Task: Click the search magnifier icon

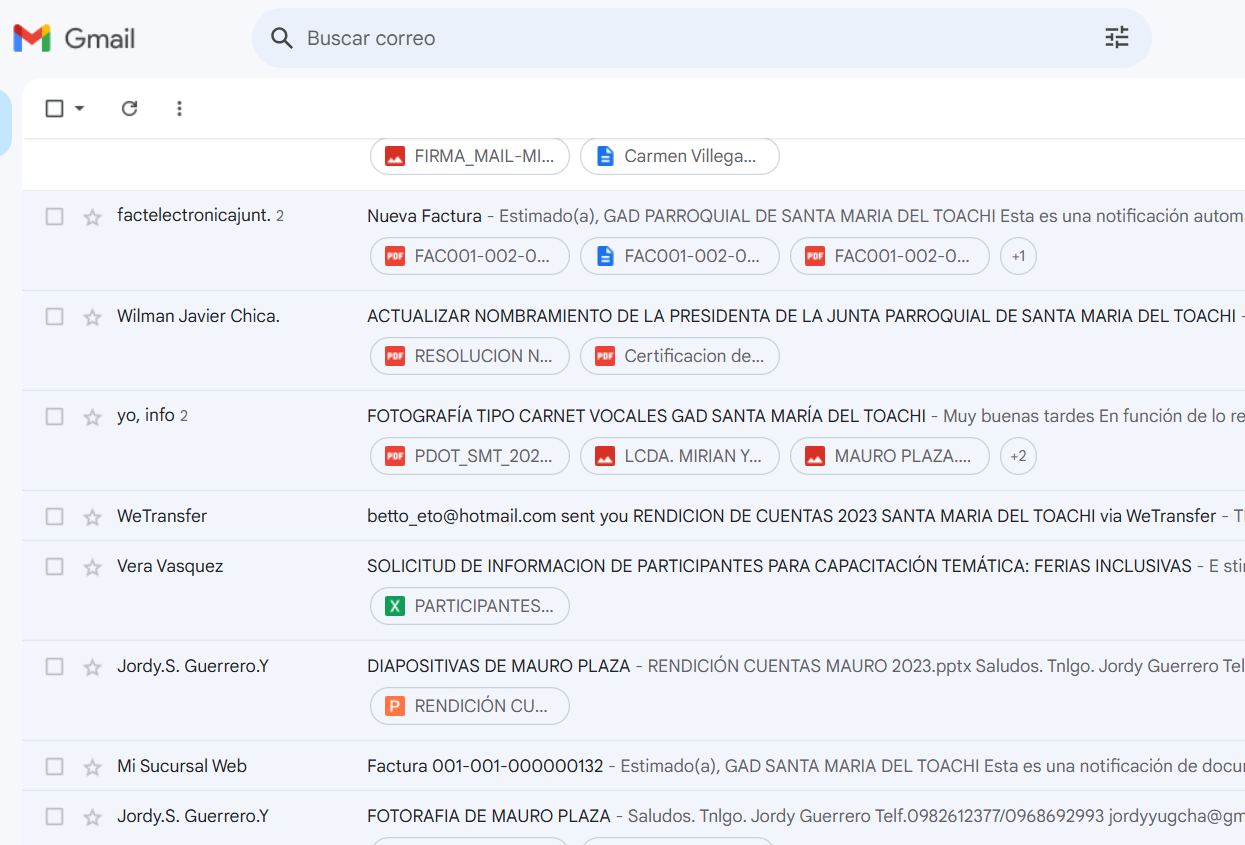Action: (282, 38)
